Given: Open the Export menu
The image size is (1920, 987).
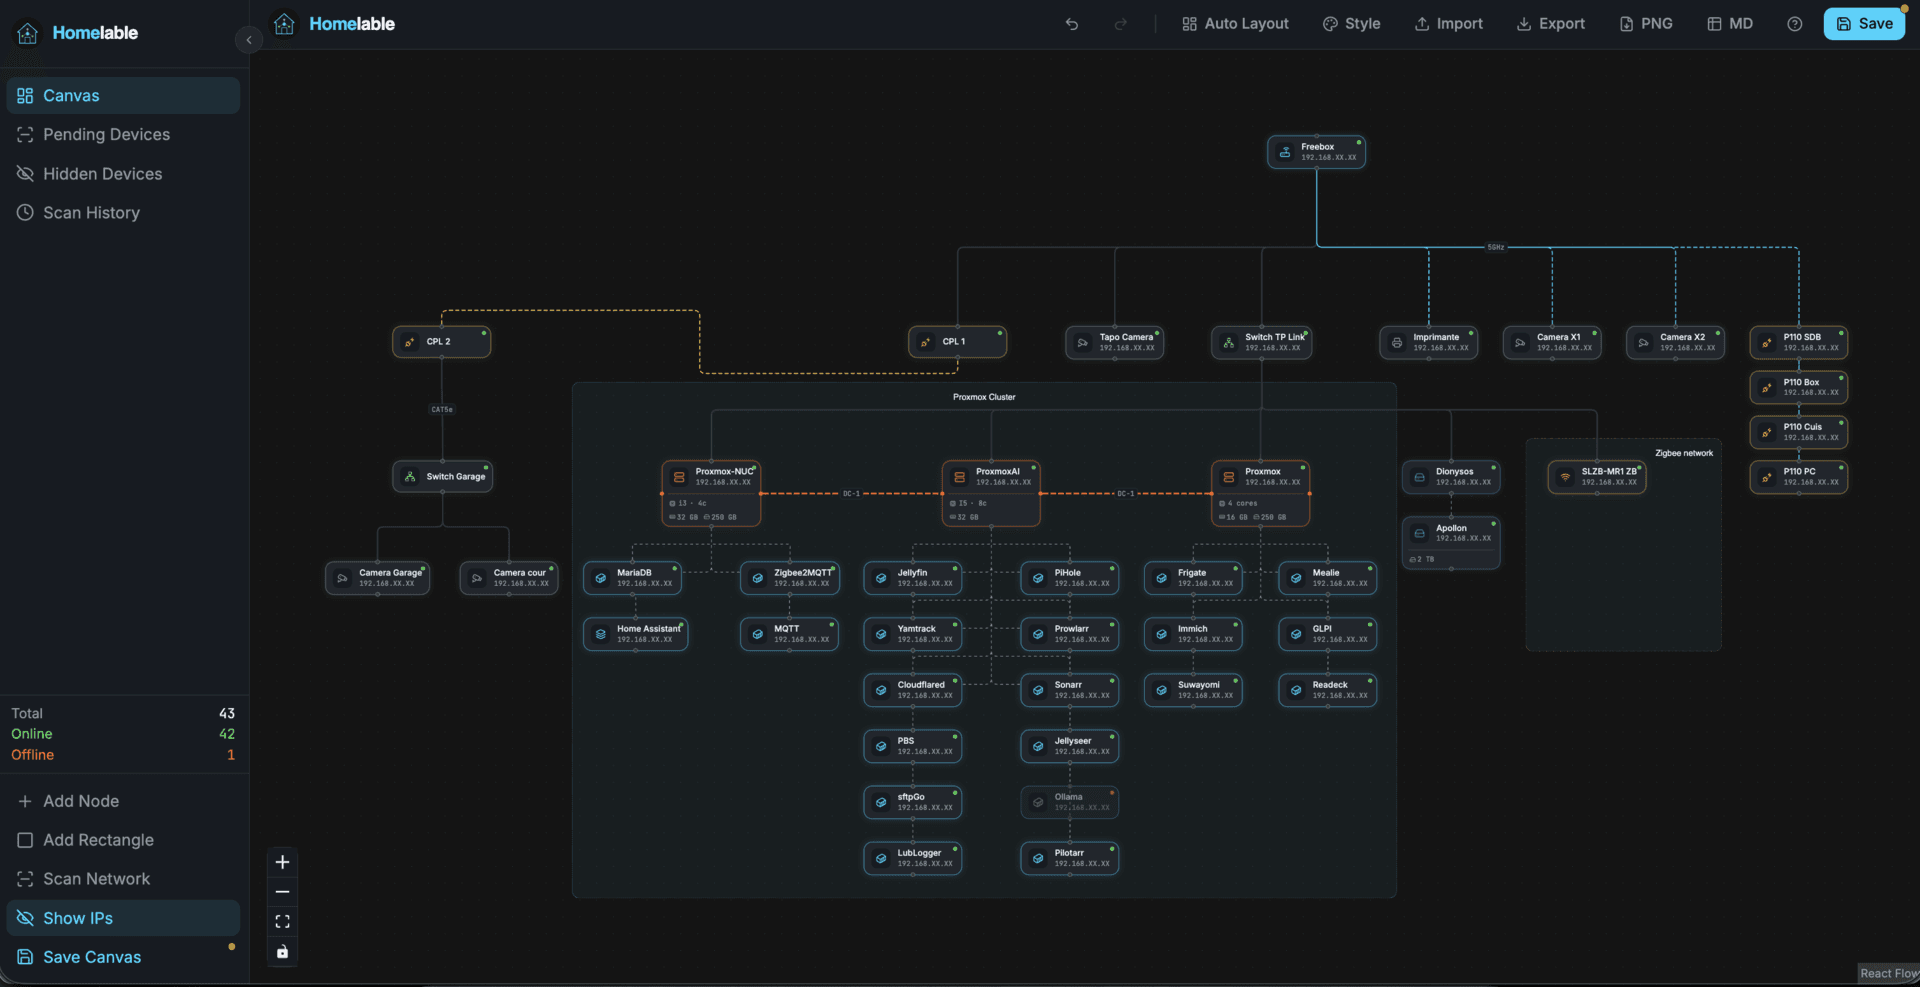Looking at the screenshot, I should tap(1550, 23).
